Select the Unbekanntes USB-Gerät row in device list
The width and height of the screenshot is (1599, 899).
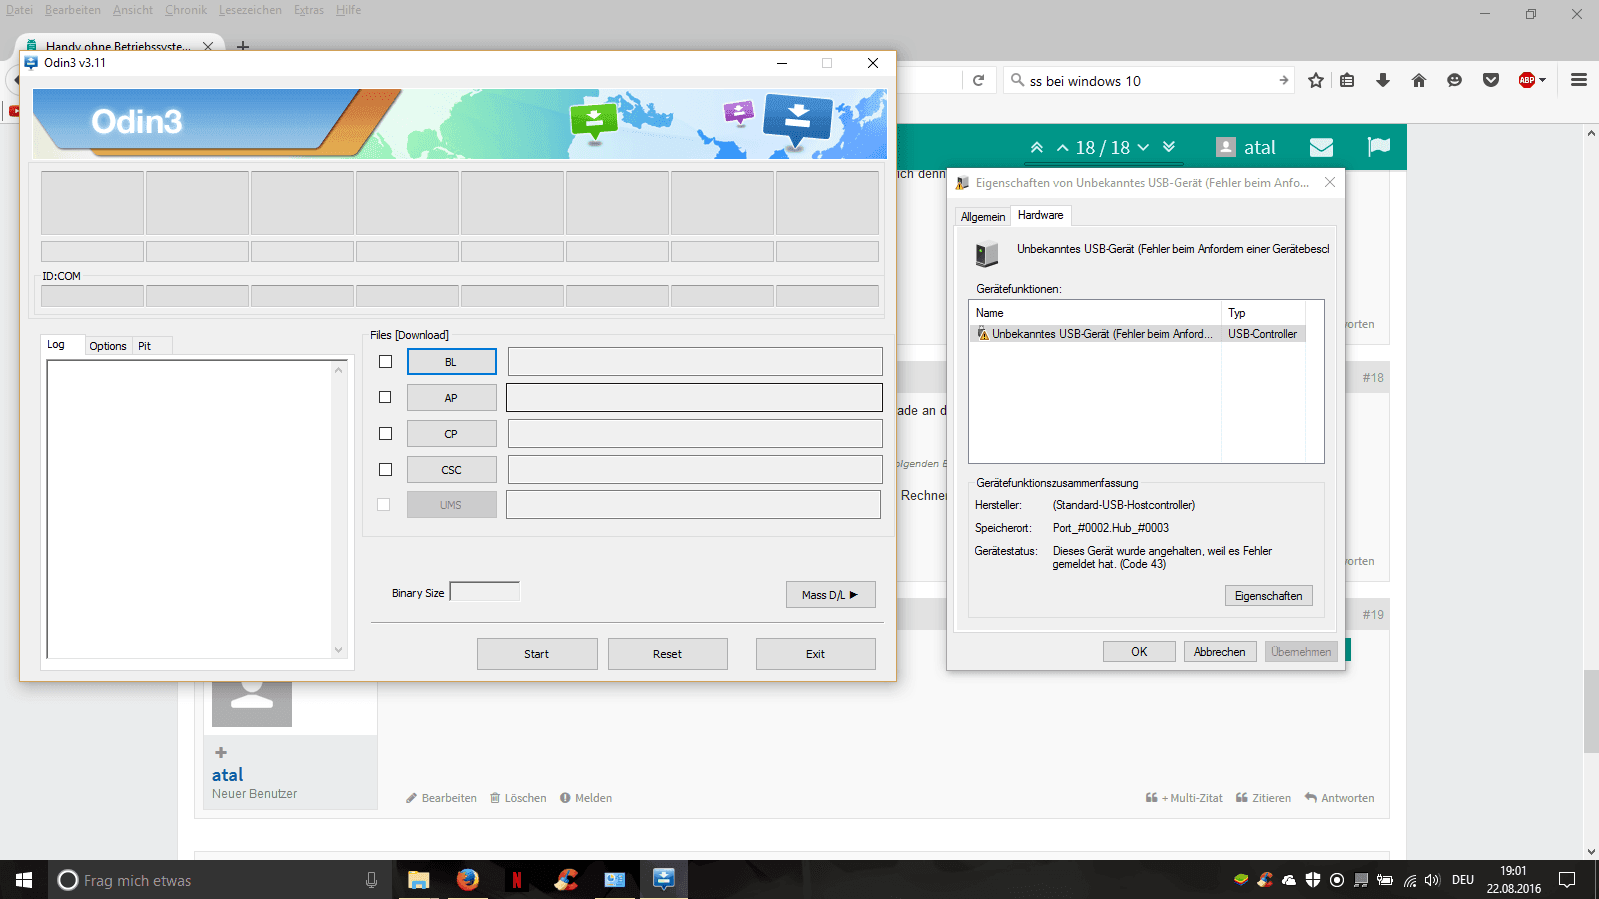[x=1137, y=334]
